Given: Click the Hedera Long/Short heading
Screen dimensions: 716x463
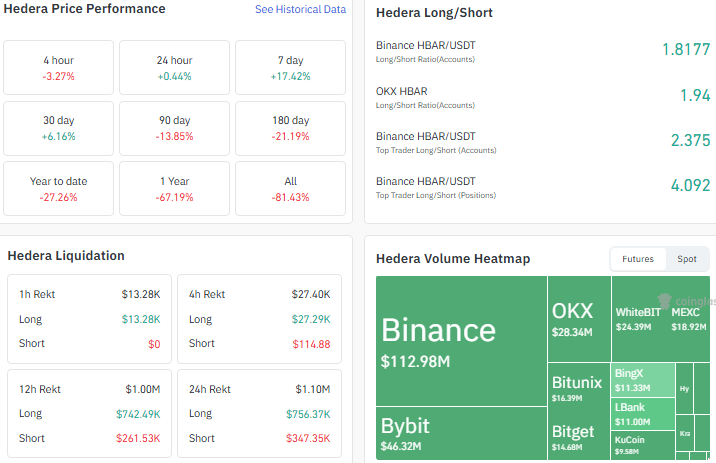Looking at the screenshot, I should pos(434,13).
